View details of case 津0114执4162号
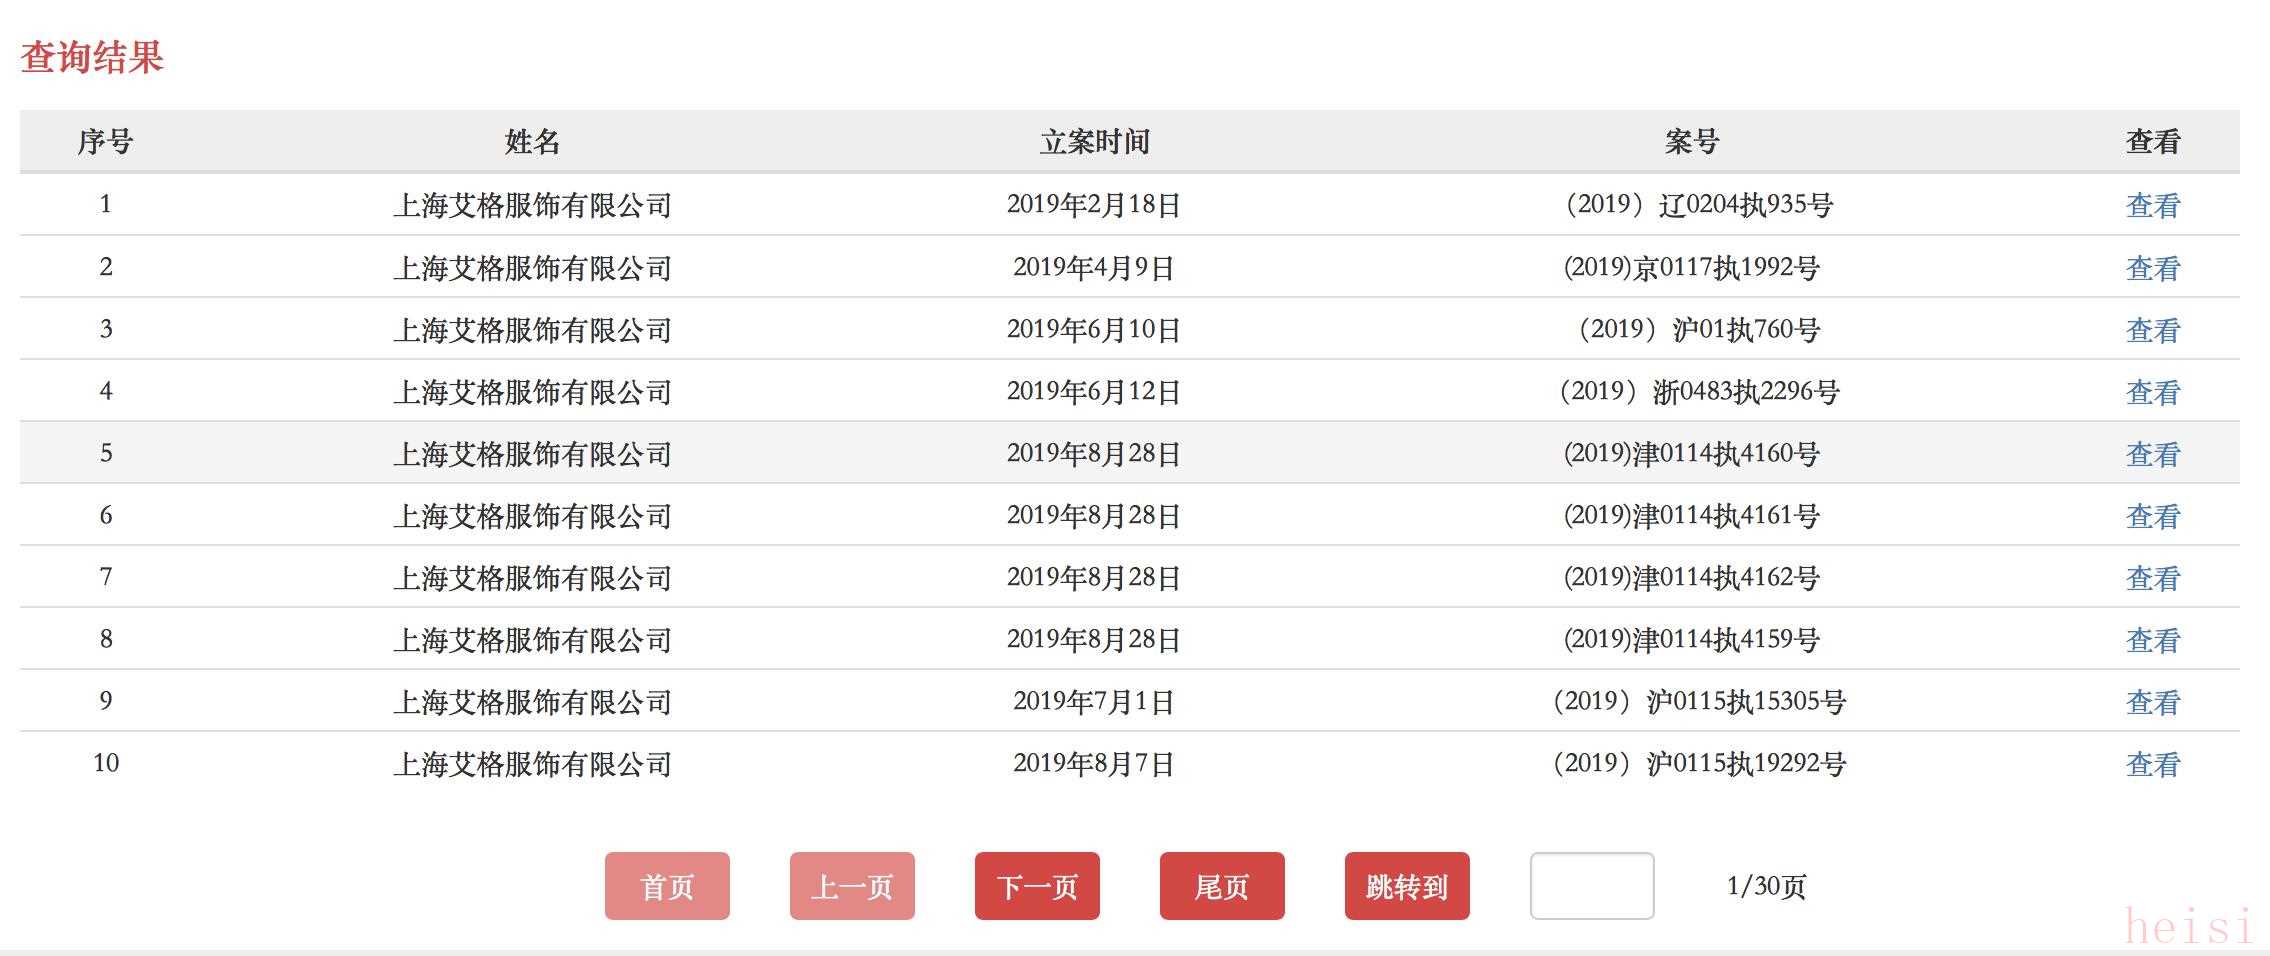The height and width of the screenshot is (956, 2270). (x=2152, y=578)
